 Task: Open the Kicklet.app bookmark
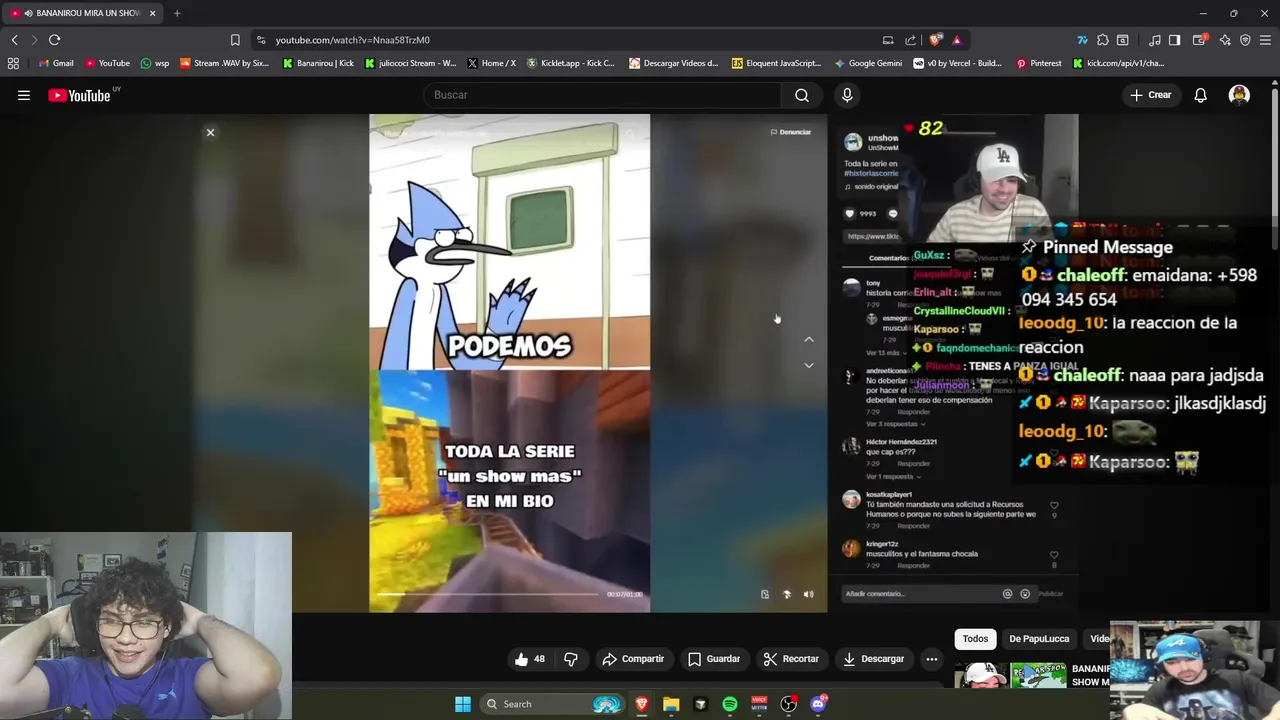click(x=570, y=63)
